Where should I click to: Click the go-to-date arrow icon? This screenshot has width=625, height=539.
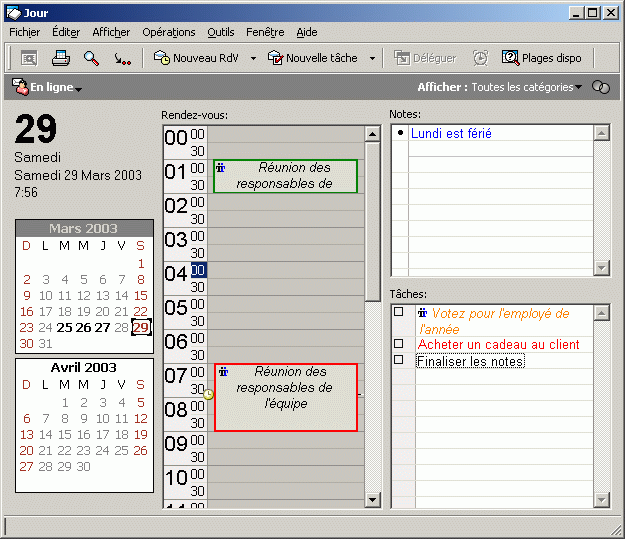pyautogui.click(x=122, y=59)
